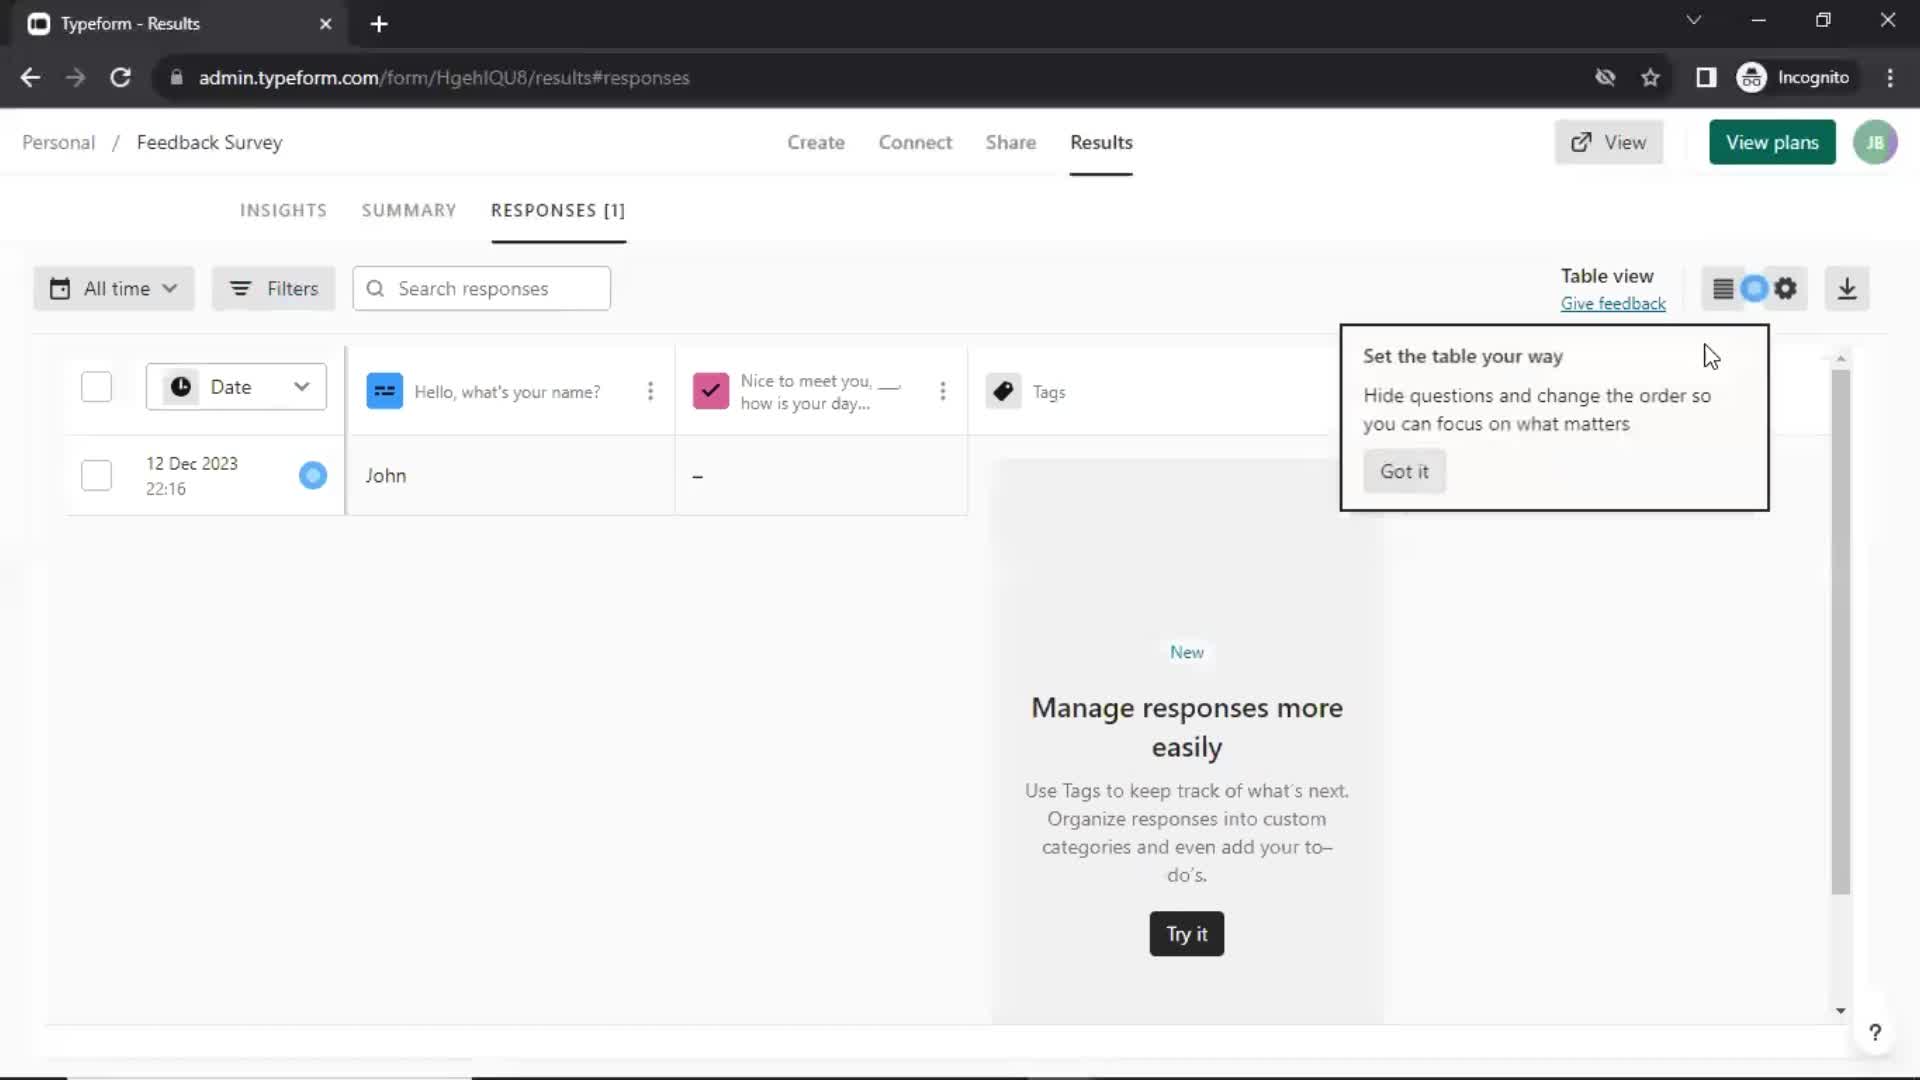The width and height of the screenshot is (1920, 1080).
Task: Open the tab search dropdown chevron
Action: [1693, 20]
